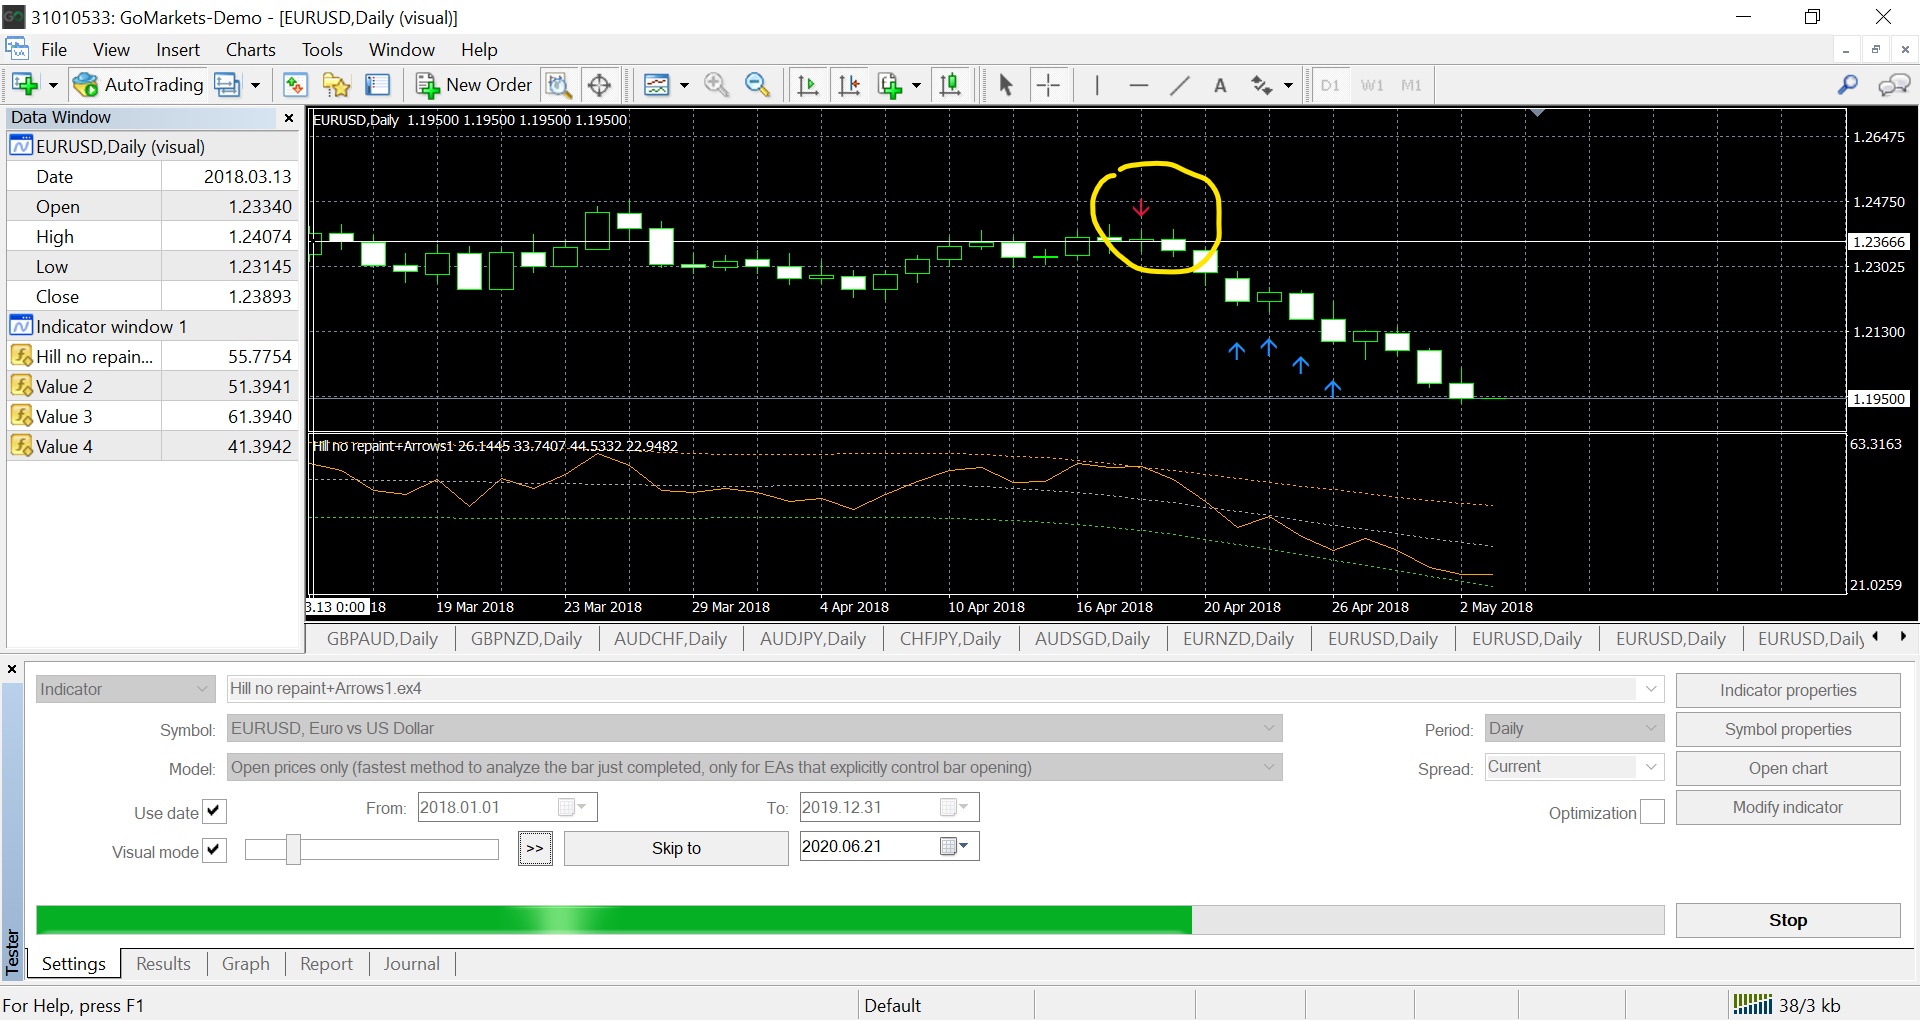Uncheck the Use date checkbox
This screenshot has width=1920, height=1020.
pyautogui.click(x=214, y=811)
